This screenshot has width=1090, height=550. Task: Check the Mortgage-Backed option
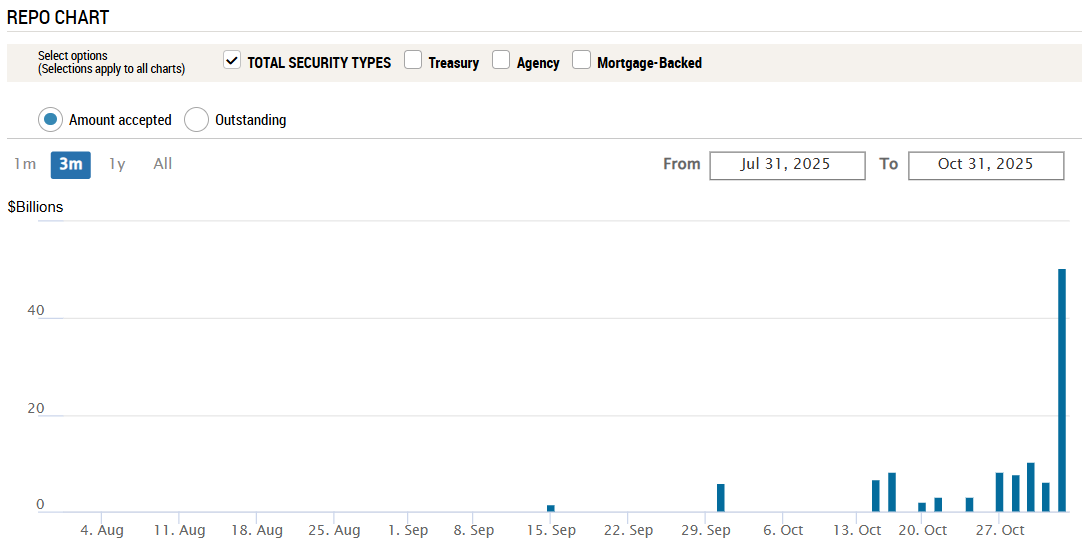click(x=581, y=61)
